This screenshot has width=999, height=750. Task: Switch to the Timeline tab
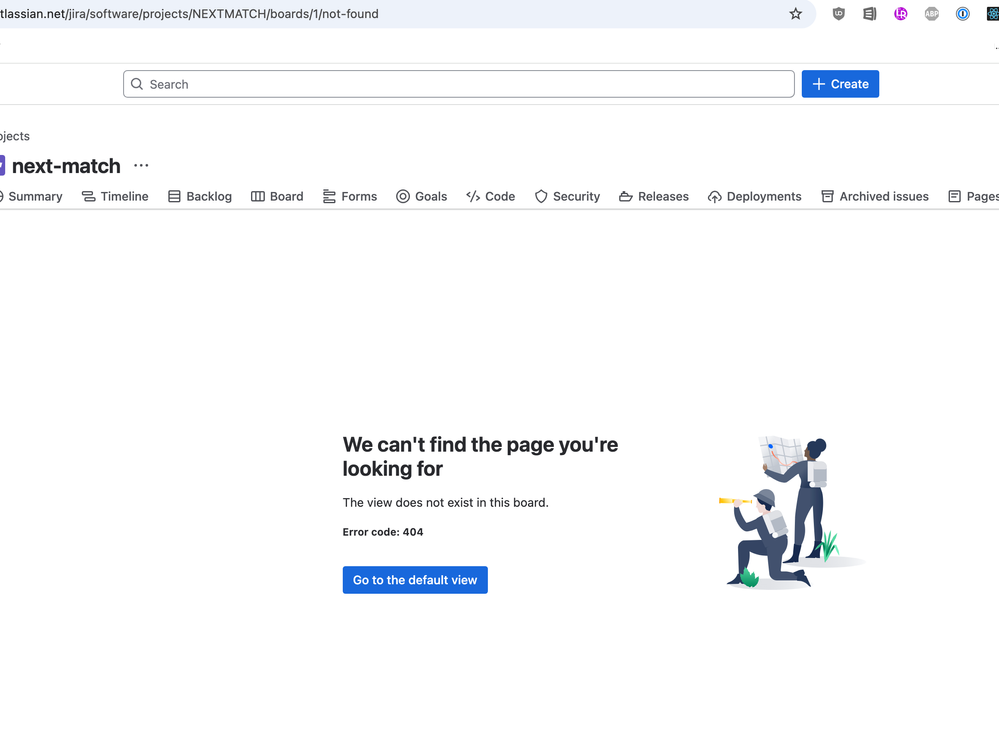point(115,196)
